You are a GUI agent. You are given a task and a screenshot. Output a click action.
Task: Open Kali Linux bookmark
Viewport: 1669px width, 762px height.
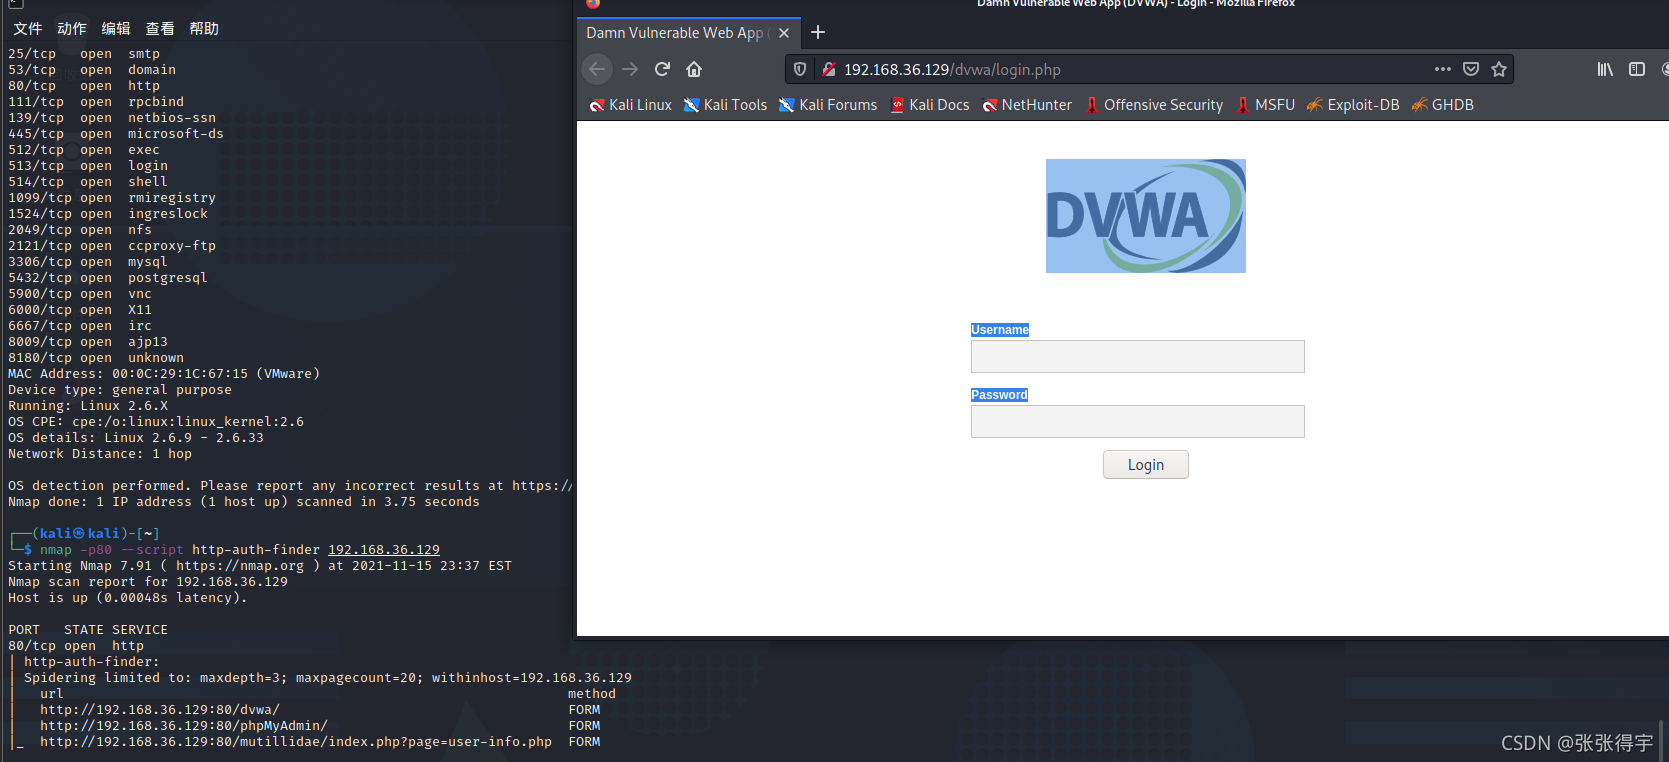click(630, 105)
